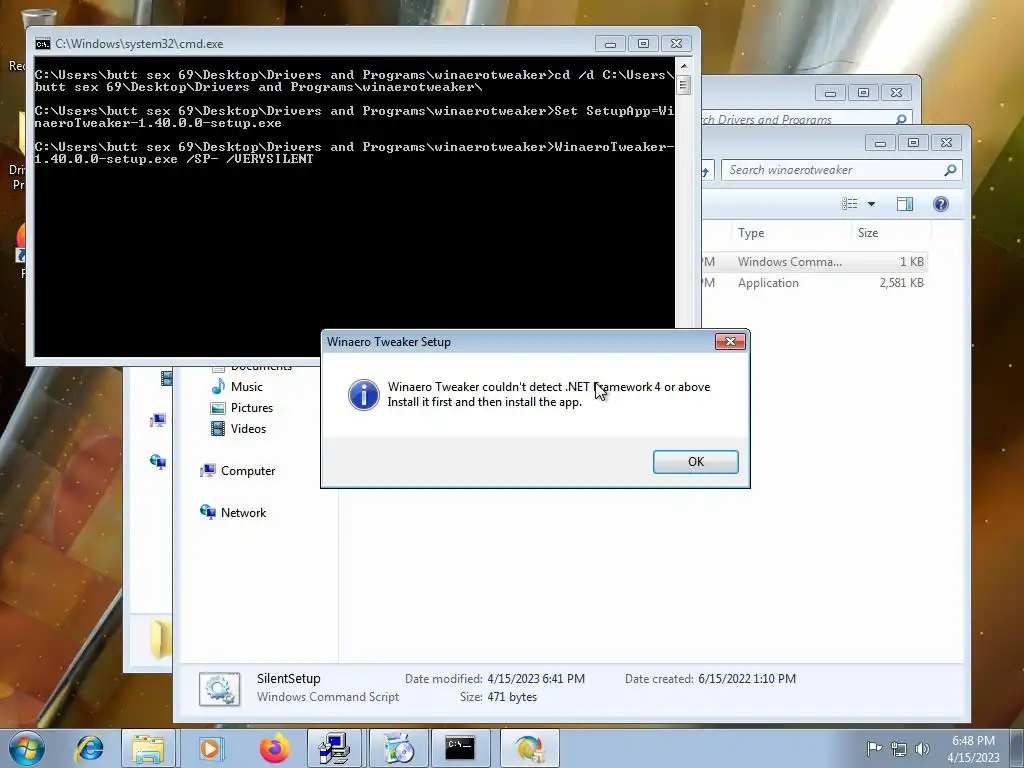The image size is (1024, 768).
Task: Click Date created value 6/15/2022 1:10 PM
Action: click(747, 679)
